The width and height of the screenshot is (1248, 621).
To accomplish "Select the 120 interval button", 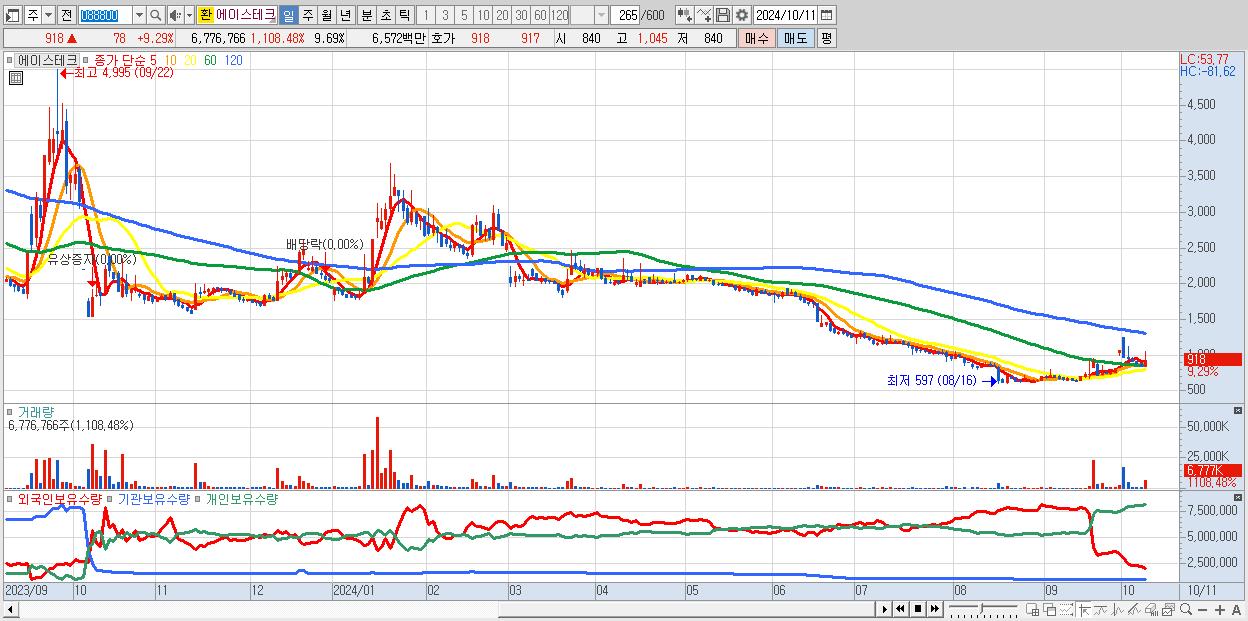I will (560, 15).
